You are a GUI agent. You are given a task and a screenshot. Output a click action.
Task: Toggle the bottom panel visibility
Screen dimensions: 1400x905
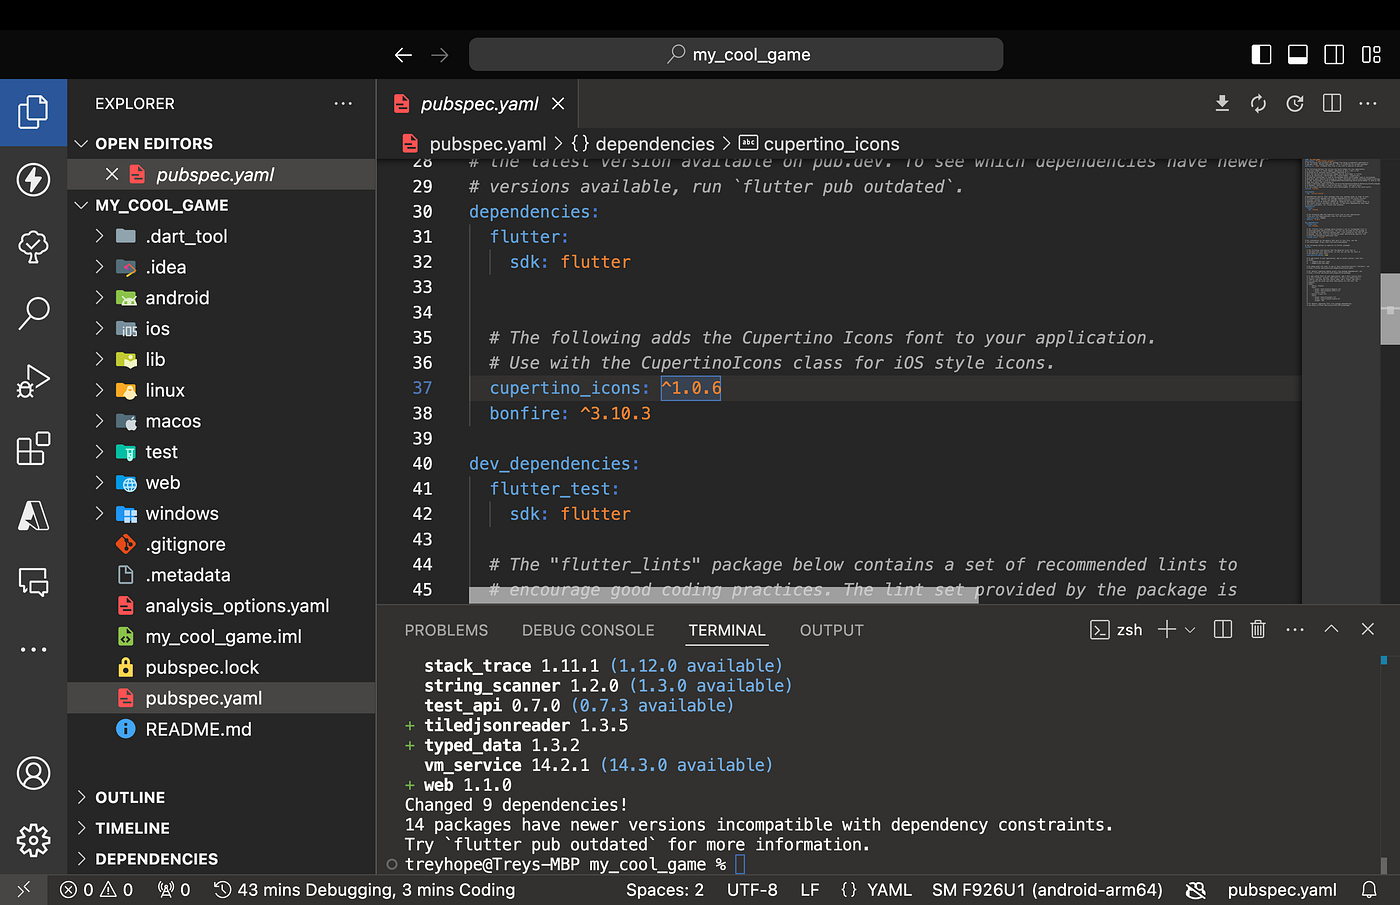[1298, 55]
